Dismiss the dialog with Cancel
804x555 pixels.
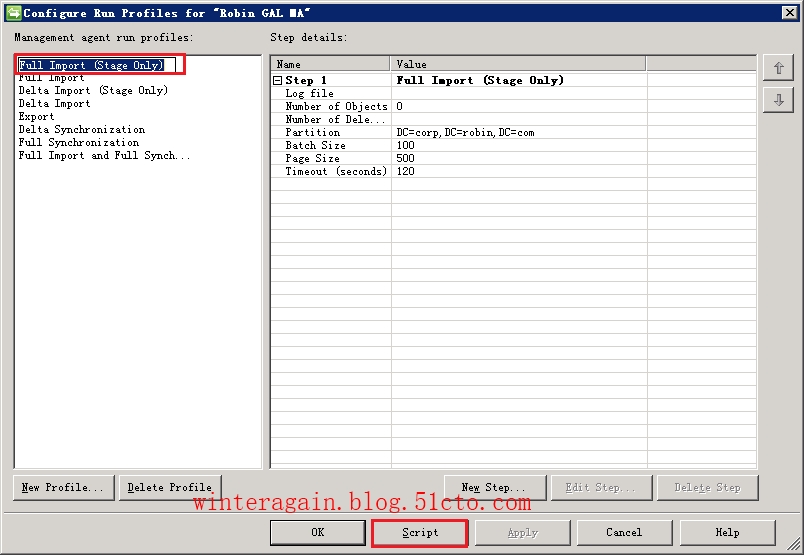point(625,533)
